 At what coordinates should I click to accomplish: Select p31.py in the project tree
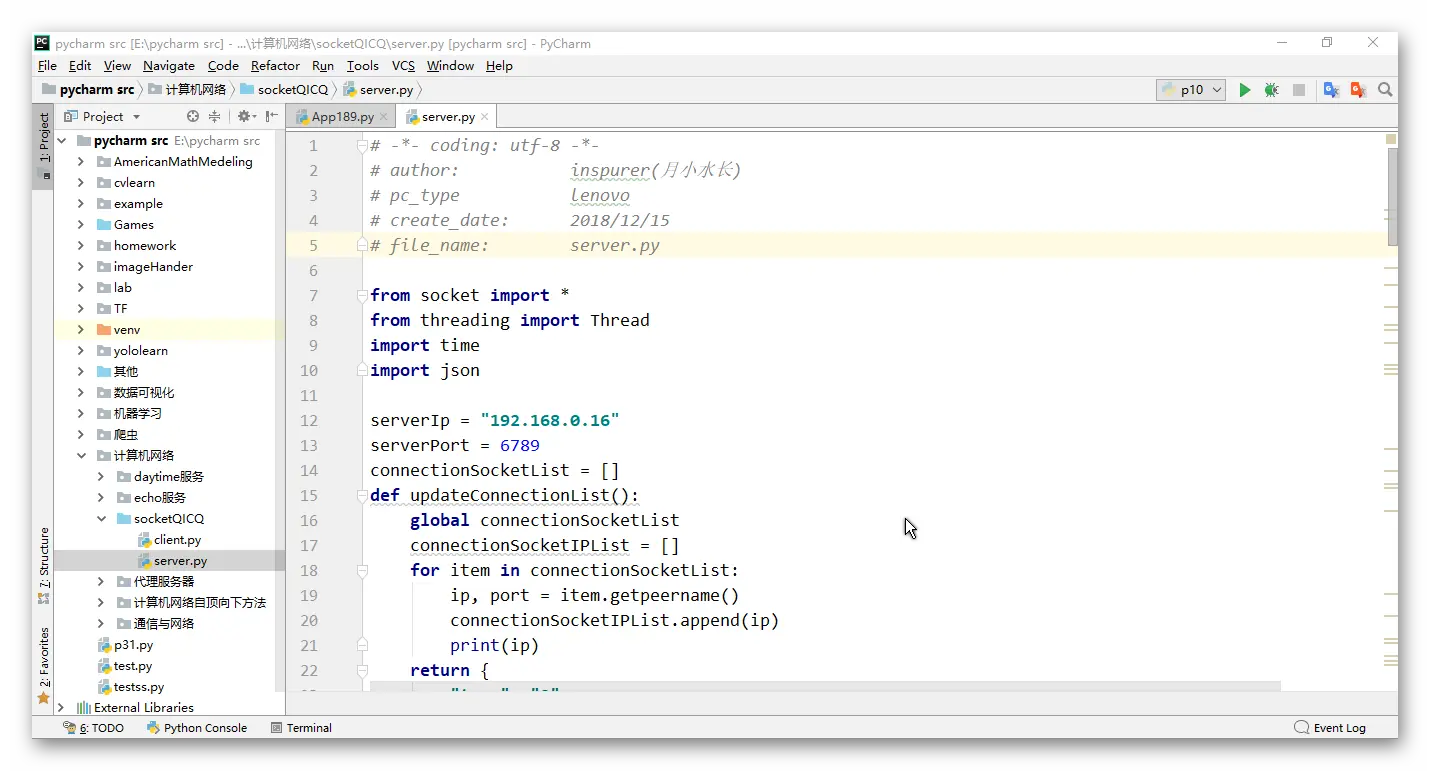pyautogui.click(x=125, y=645)
